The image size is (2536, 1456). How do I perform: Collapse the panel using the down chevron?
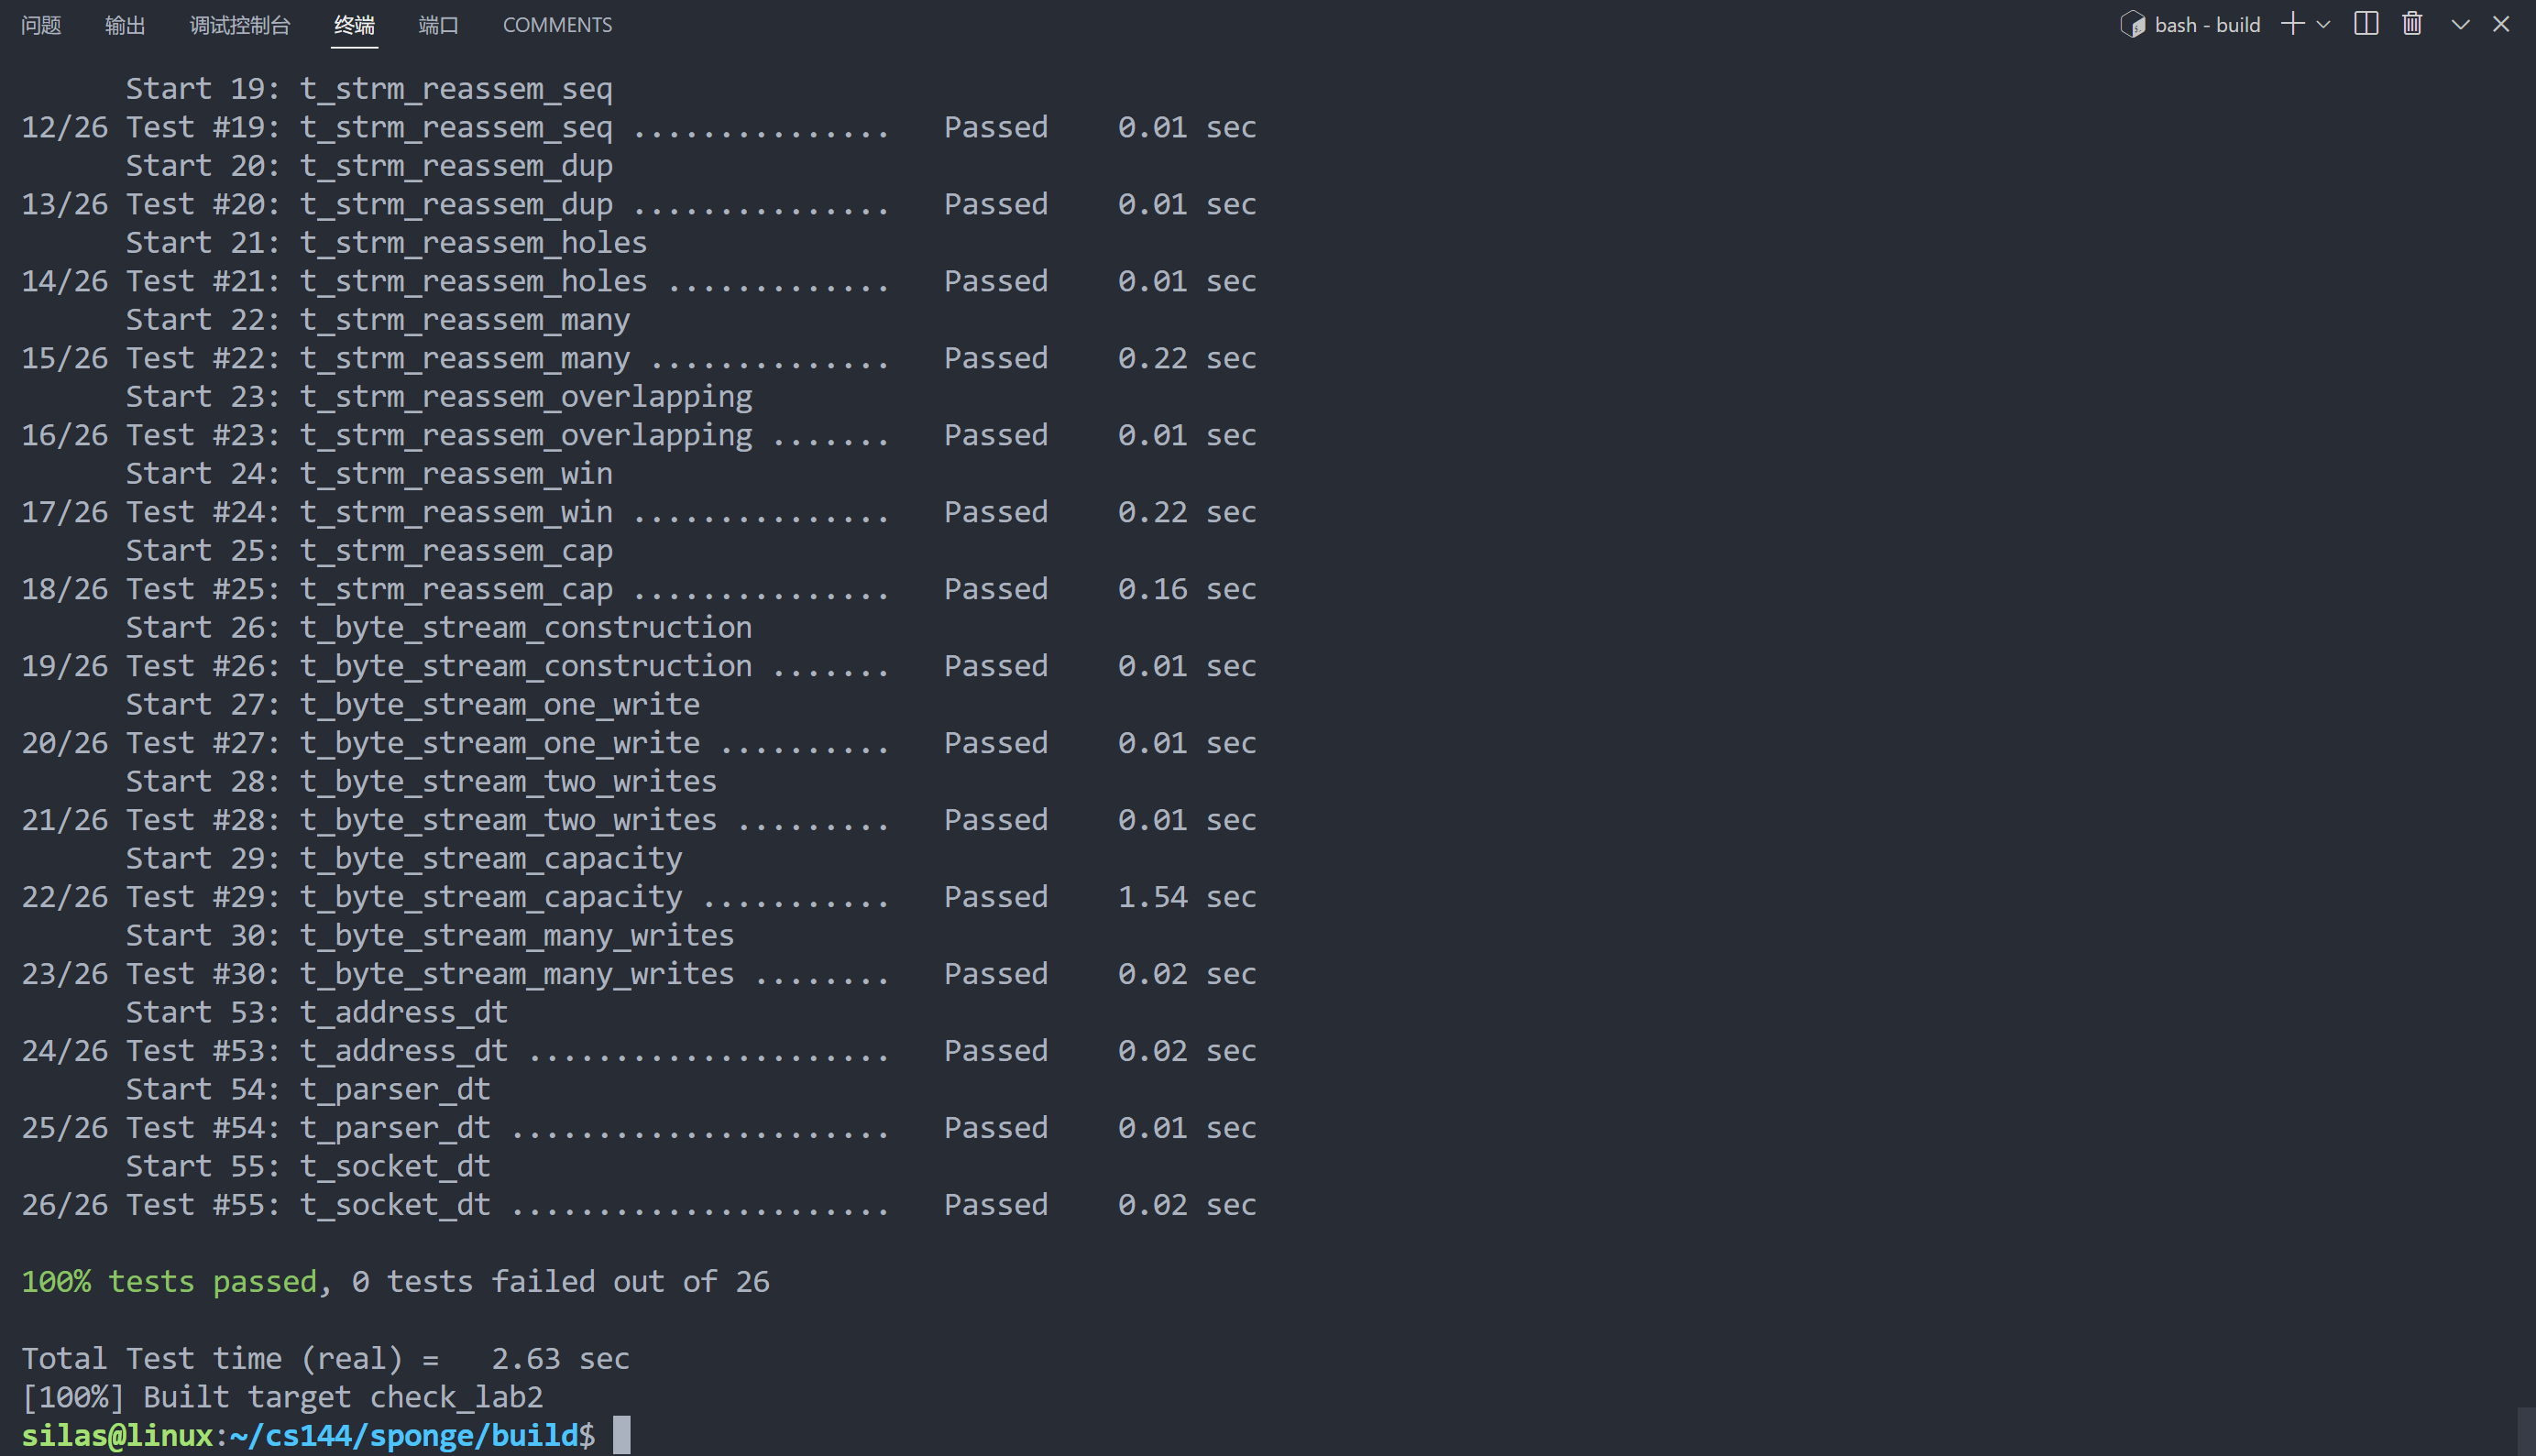pos(2460,24)
